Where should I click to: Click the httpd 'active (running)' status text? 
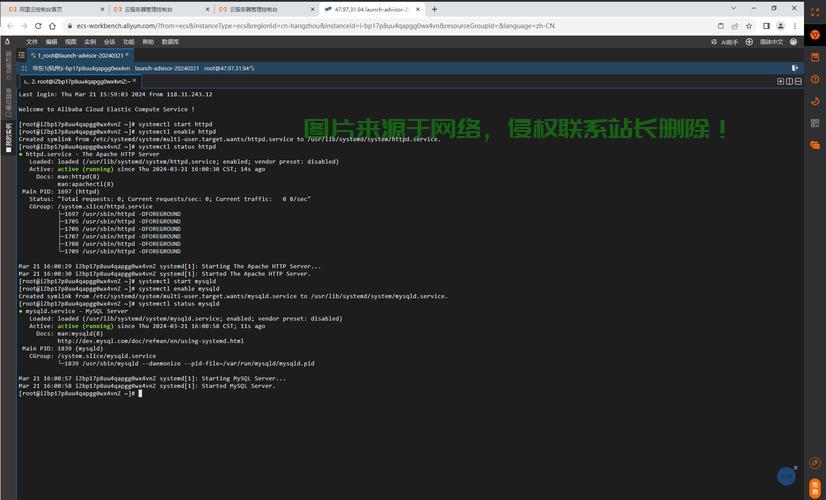tap(85, 169)
